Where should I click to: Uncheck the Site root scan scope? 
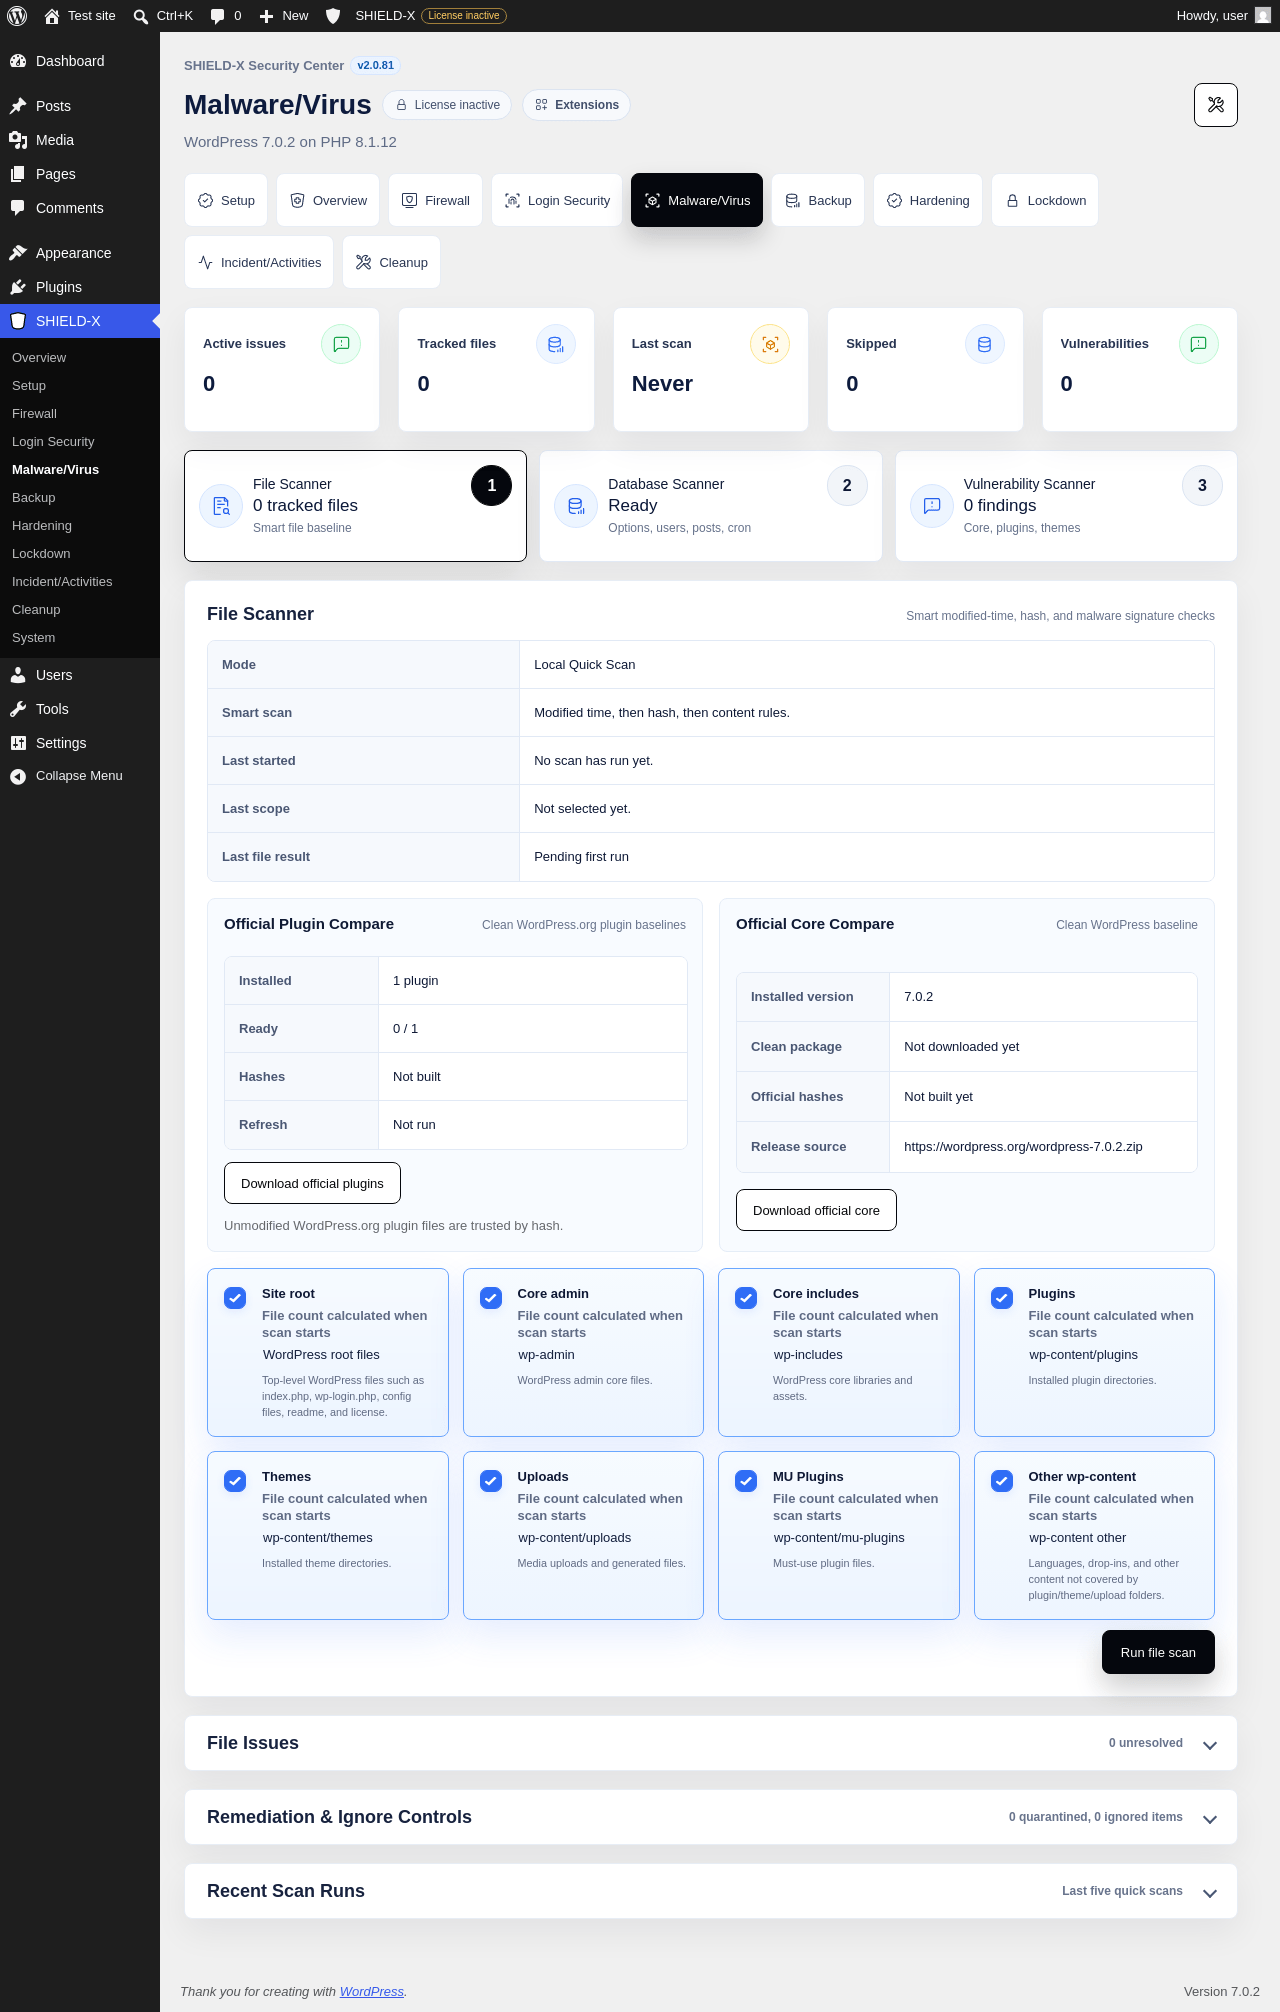[x=235, y=1298]
